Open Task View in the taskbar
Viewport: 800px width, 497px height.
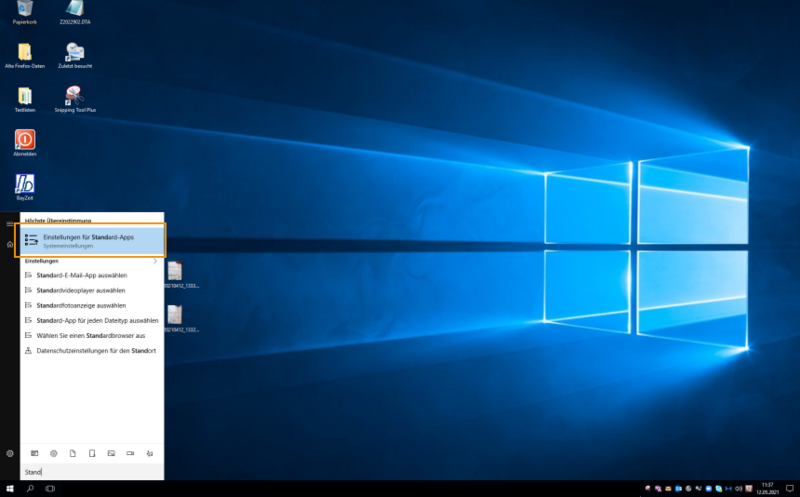point(50,489)
